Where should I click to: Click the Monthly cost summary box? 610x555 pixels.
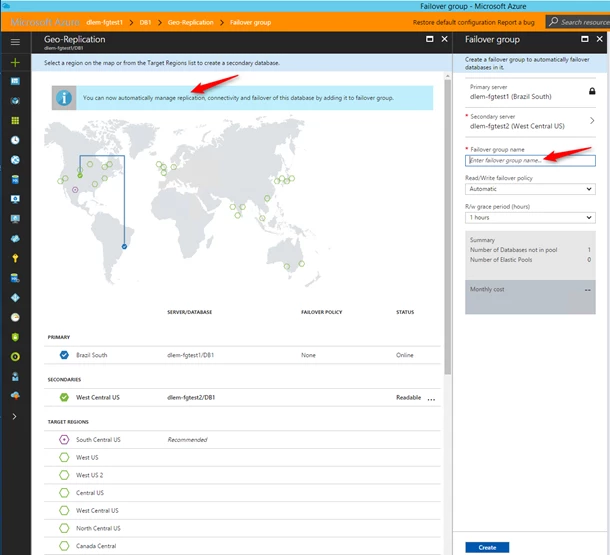tap(530, 297)
